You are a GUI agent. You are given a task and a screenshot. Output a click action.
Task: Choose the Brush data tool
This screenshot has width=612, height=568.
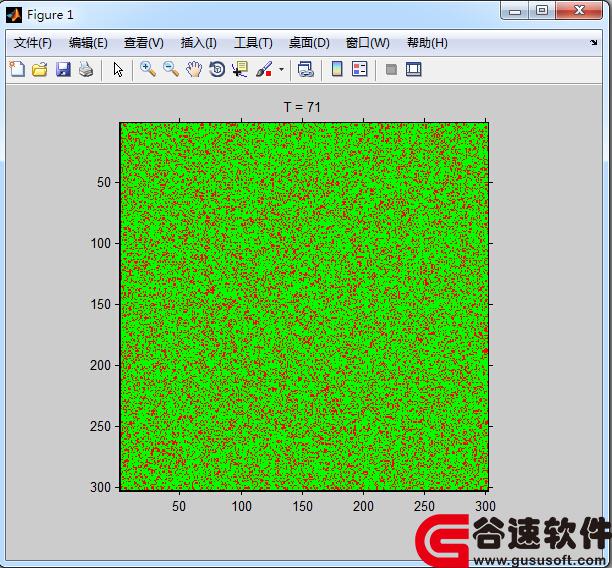264,69
